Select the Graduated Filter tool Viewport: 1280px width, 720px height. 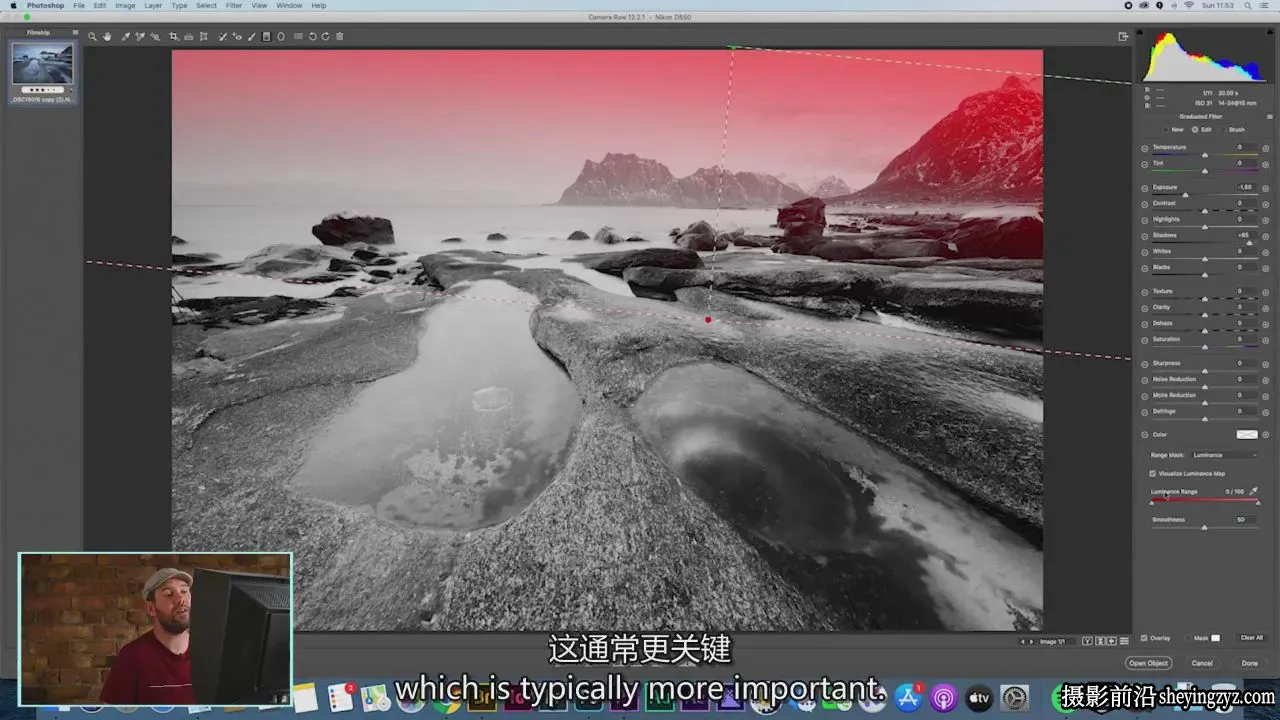pos(266,36)
